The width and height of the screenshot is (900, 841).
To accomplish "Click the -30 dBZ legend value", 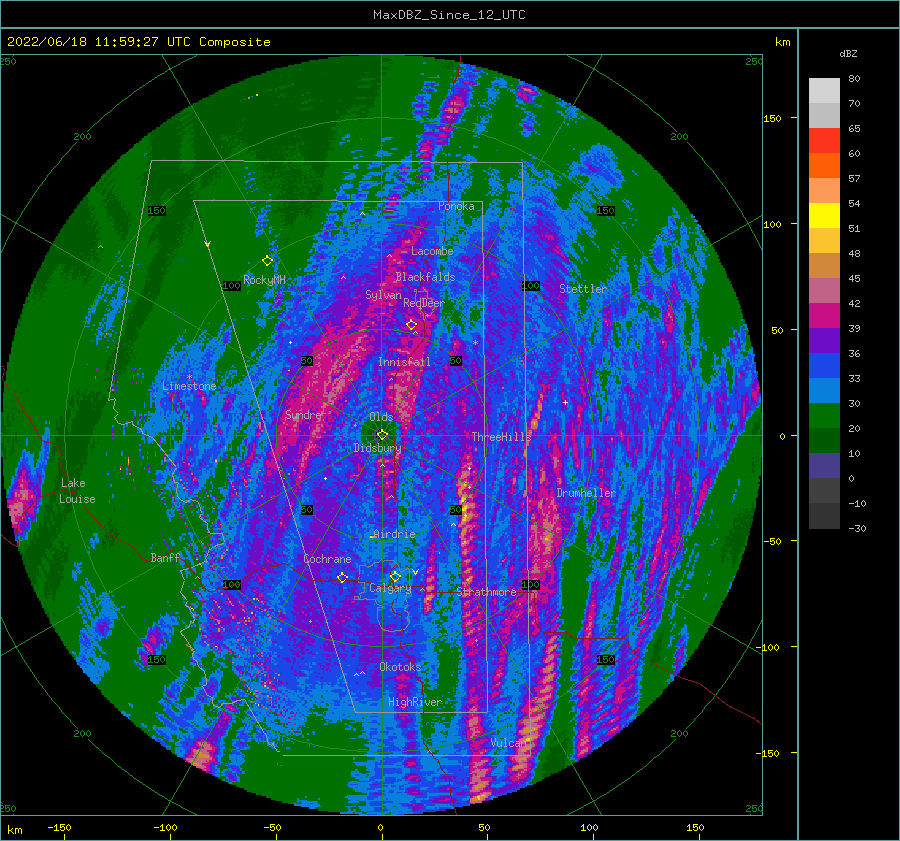I will tap(857, 528).
